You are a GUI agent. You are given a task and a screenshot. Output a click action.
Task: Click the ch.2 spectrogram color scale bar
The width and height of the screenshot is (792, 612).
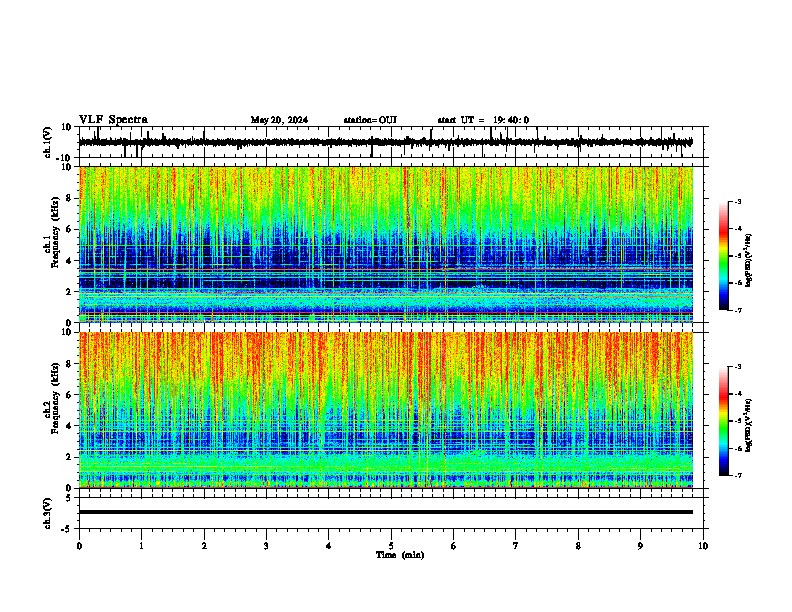pos(724,421)
